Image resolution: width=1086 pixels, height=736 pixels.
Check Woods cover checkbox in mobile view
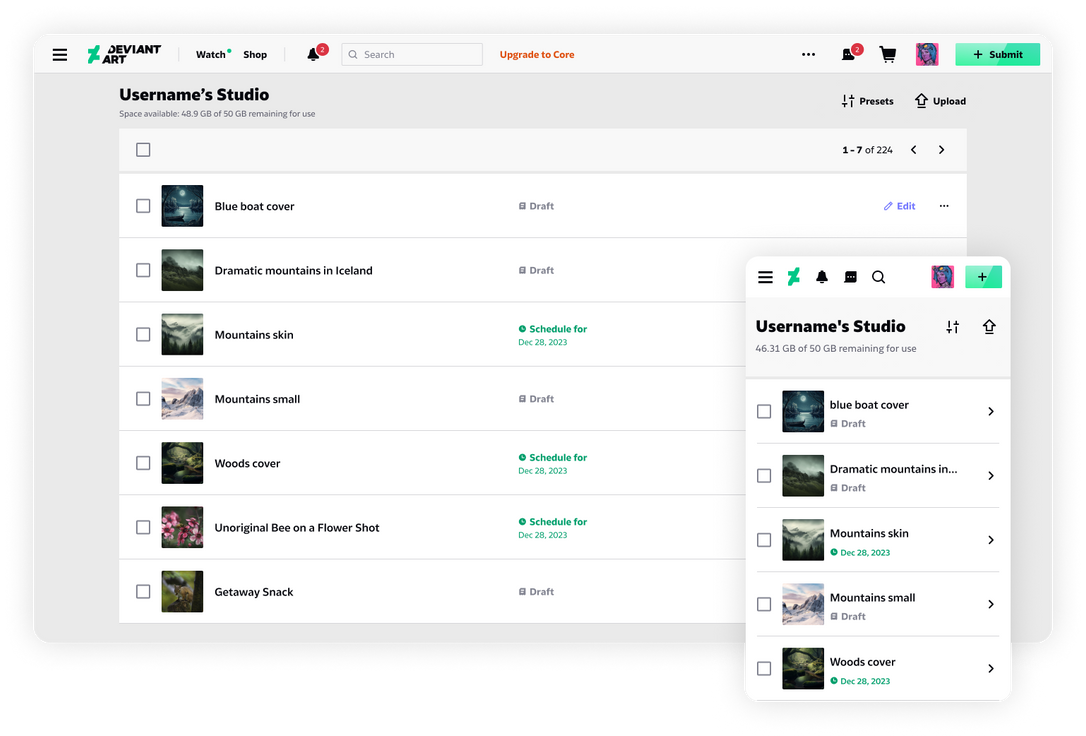[x=764, y=669]
